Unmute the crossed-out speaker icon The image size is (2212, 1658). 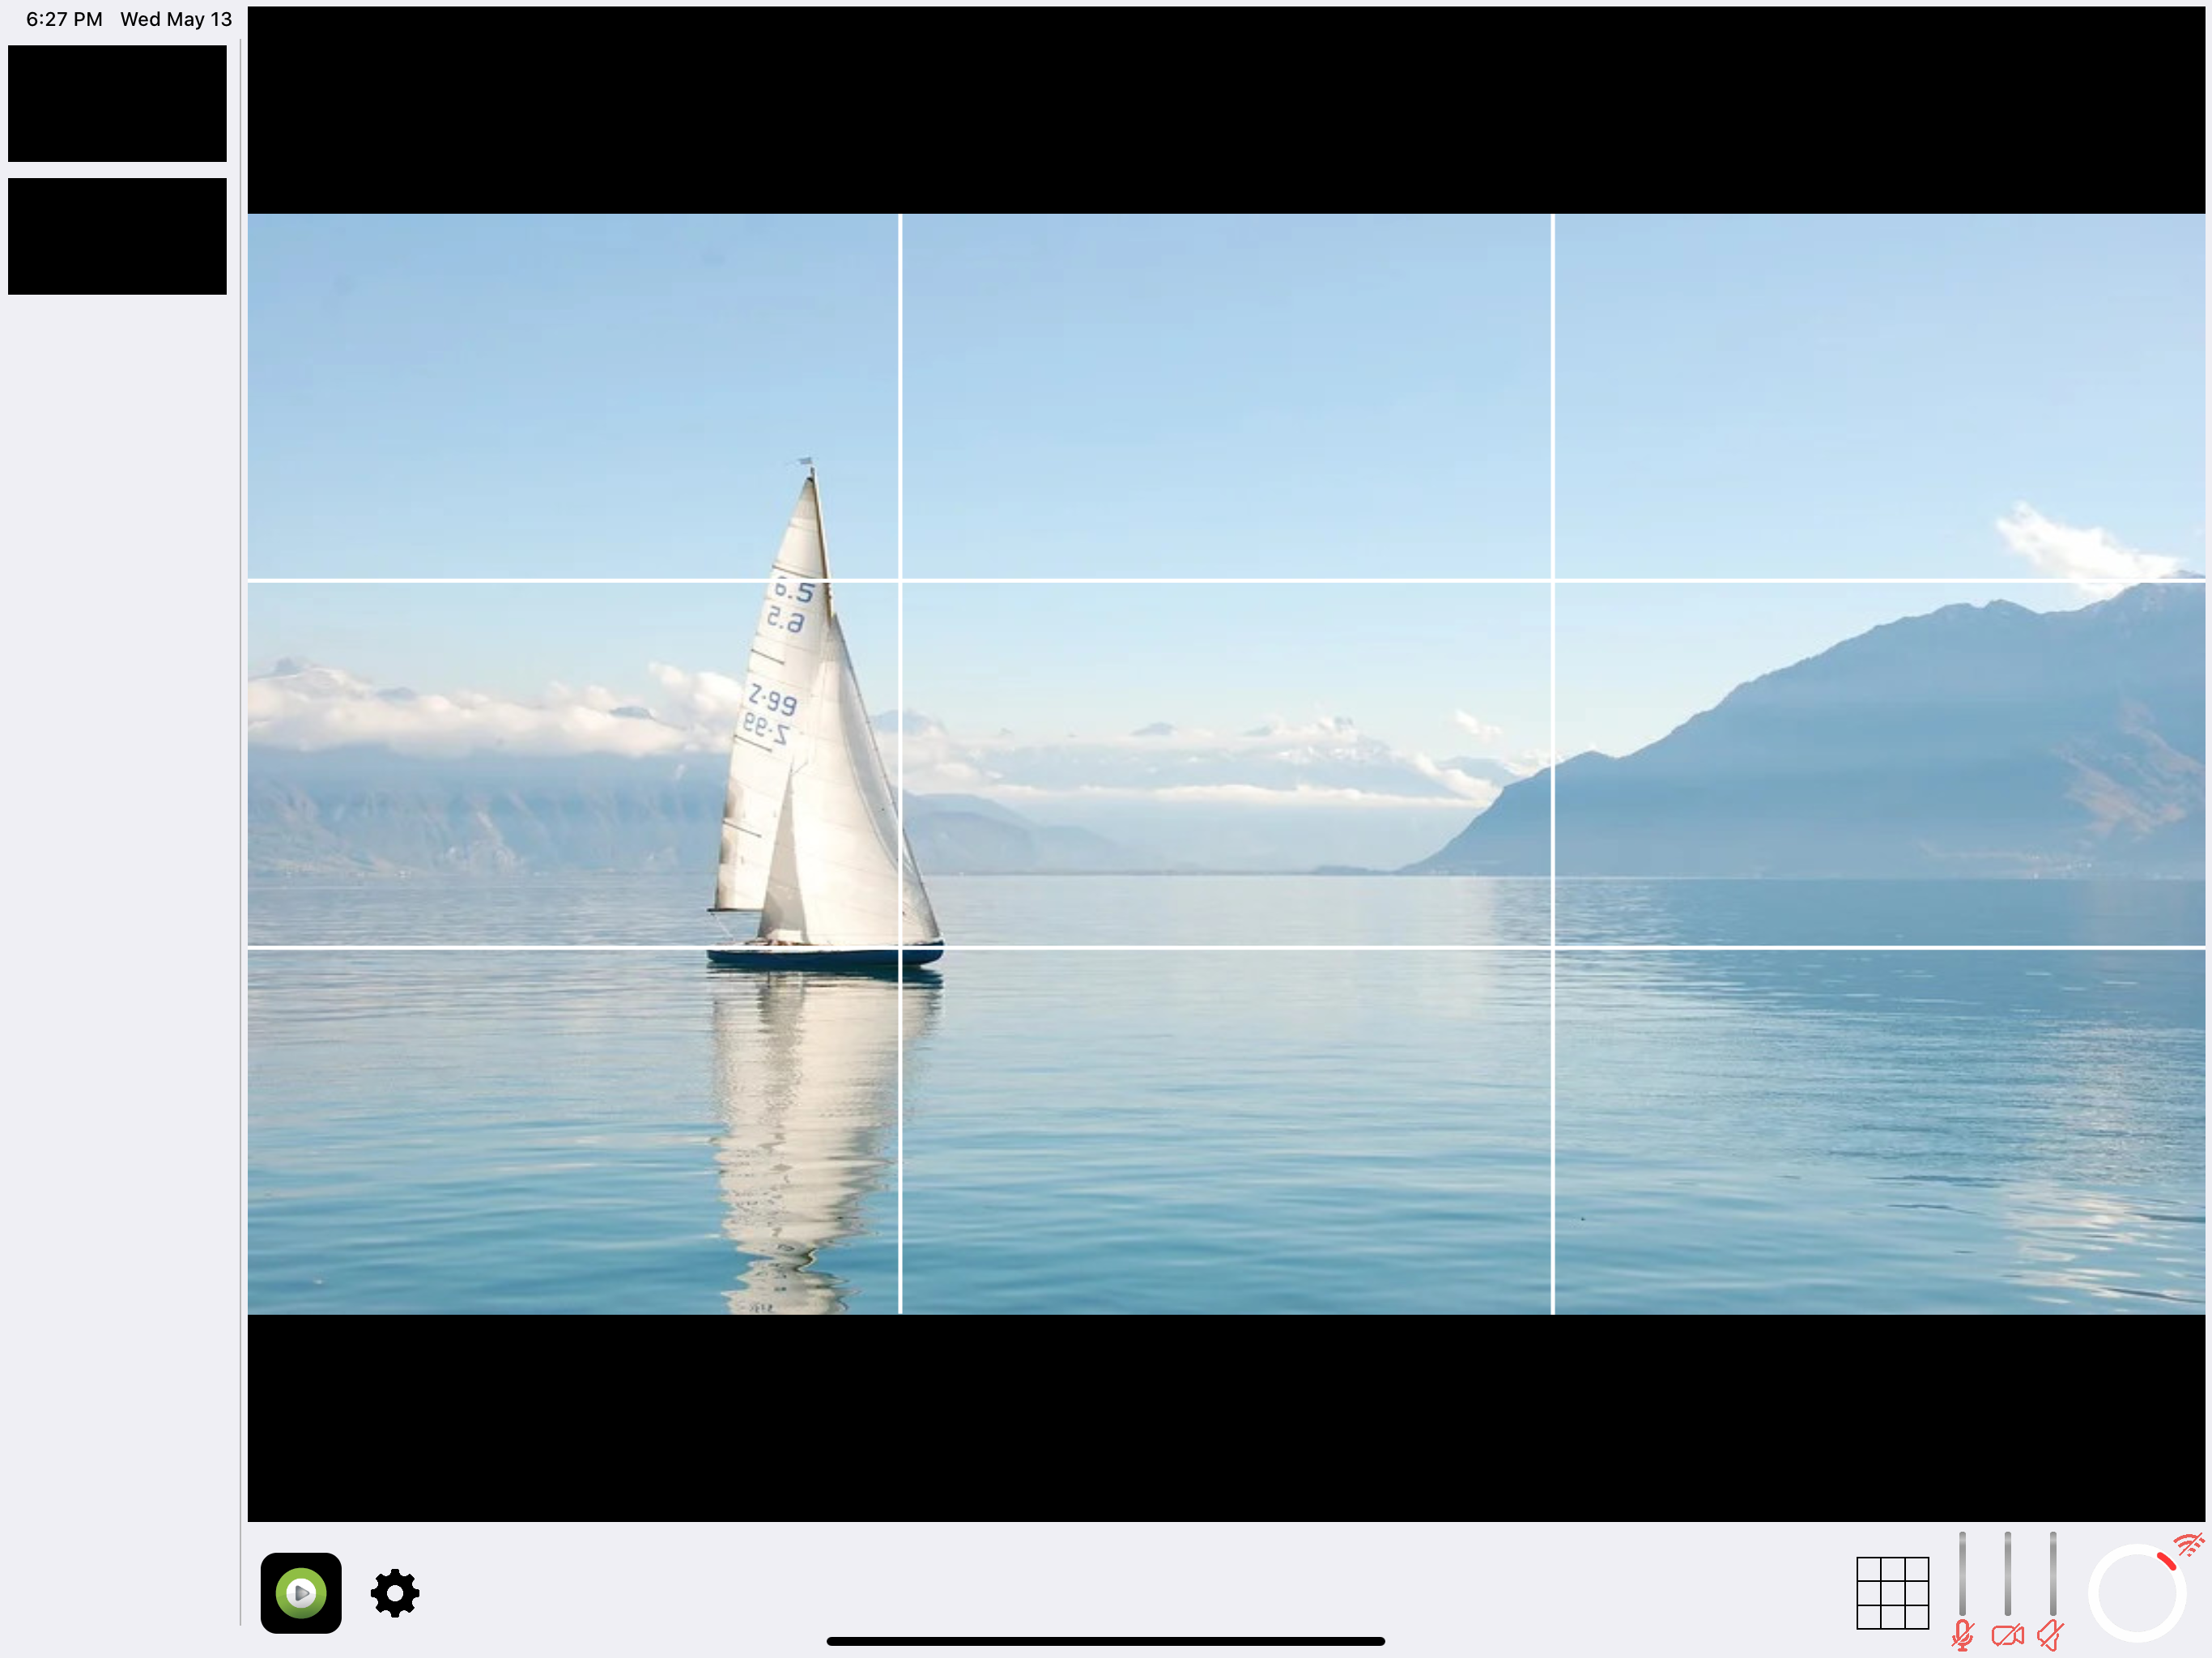click(2051, 1636)
